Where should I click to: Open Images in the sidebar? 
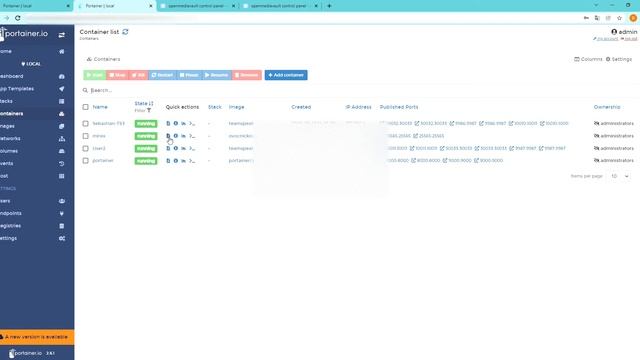pyautogui.click(x=33, y=126)
